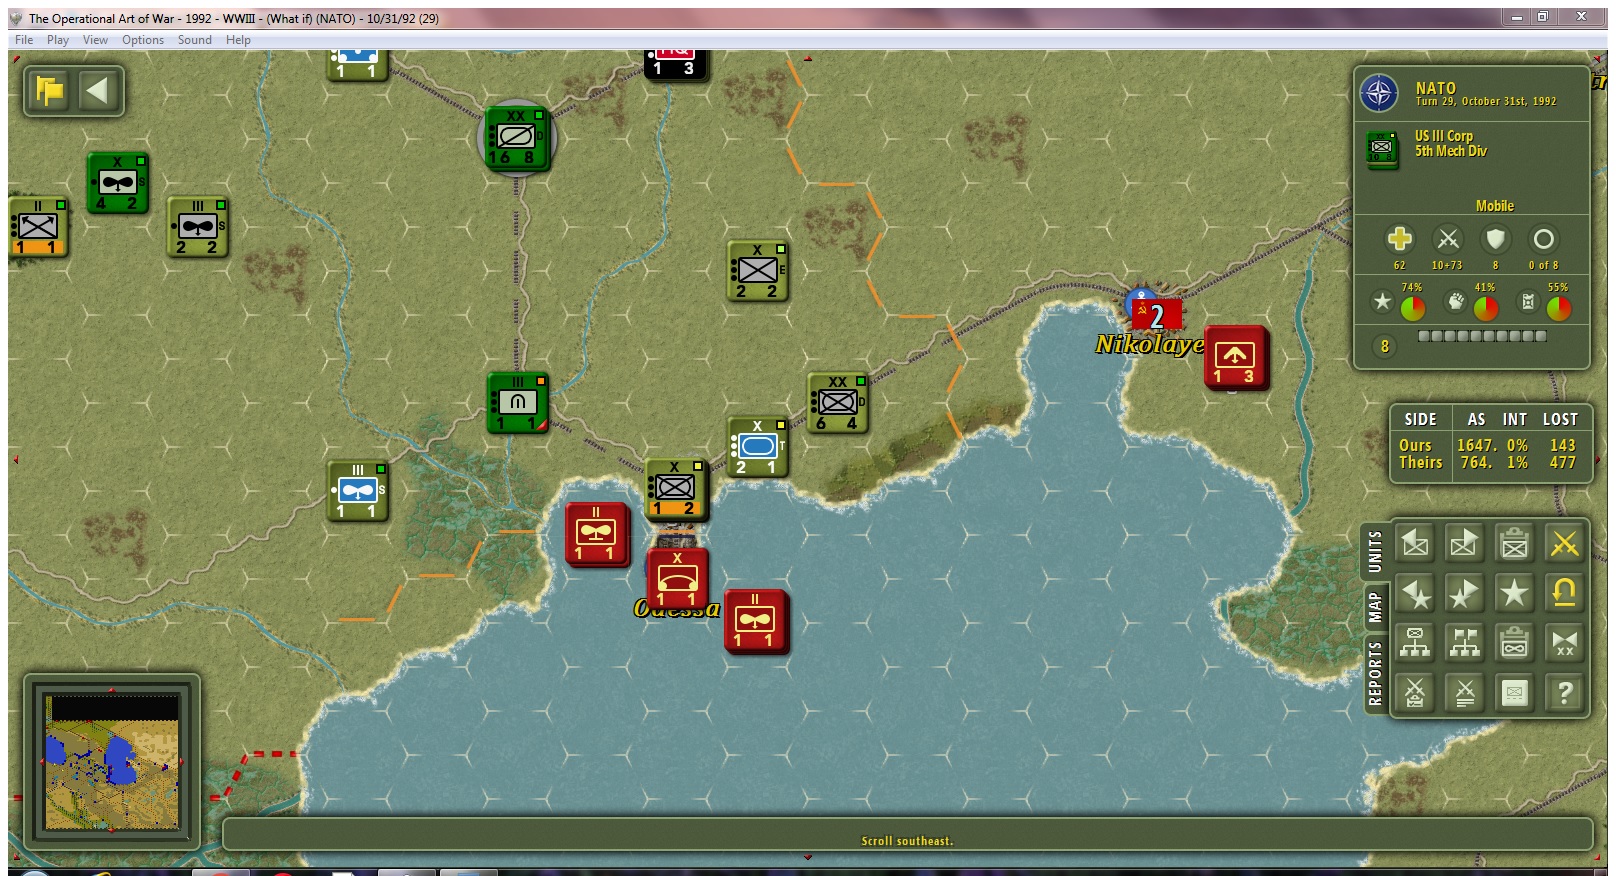Select the green 4-2 armored cavalry unit

coord(117,183)
